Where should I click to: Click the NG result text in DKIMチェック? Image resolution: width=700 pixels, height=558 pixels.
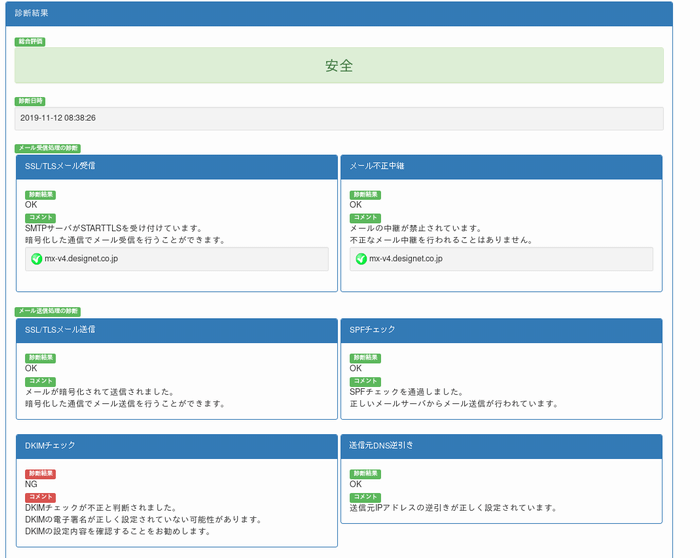31,485
